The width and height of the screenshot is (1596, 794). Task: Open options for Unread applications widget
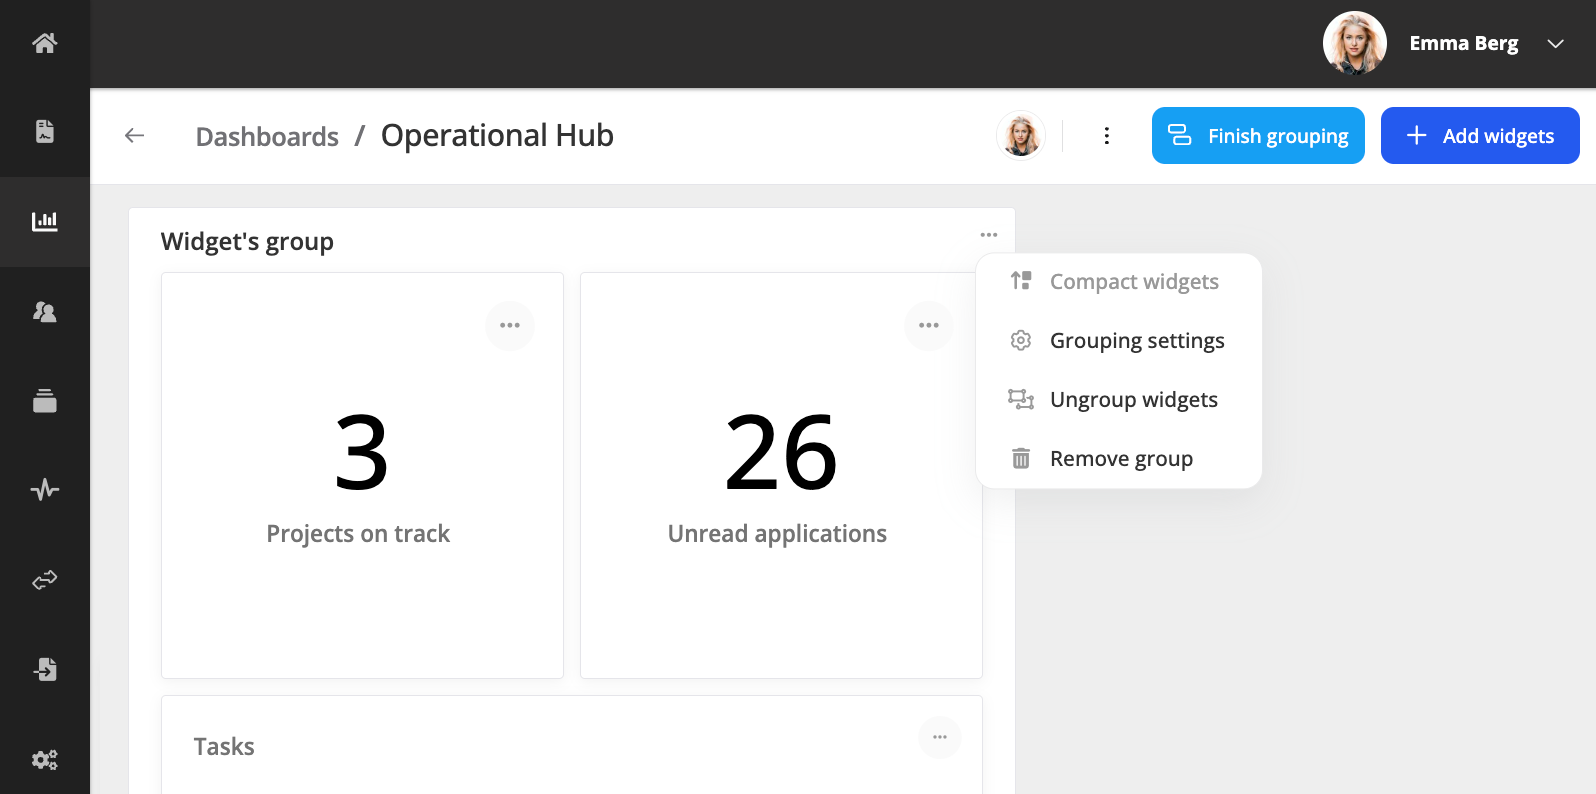click(928, 326)
